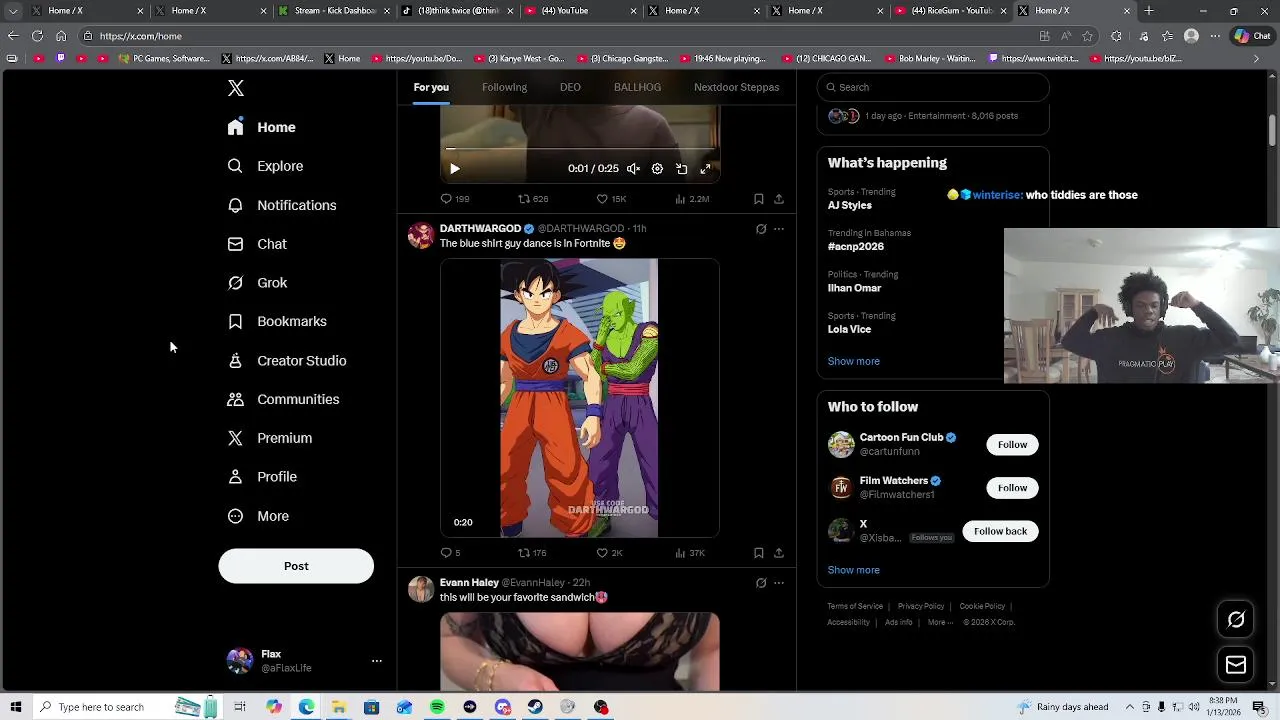
Task: Open Home in the sidebar
Action: pos(262,127)
